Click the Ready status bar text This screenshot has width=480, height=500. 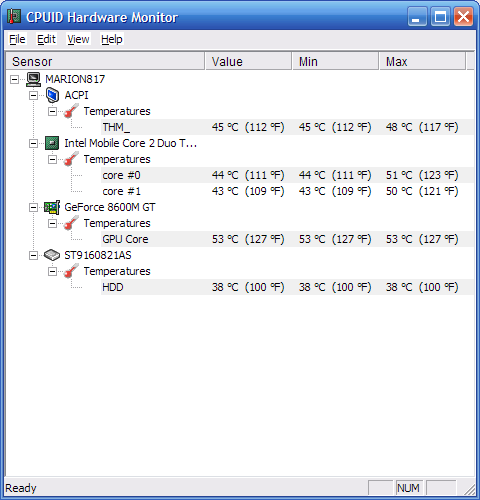coord(21,488)
